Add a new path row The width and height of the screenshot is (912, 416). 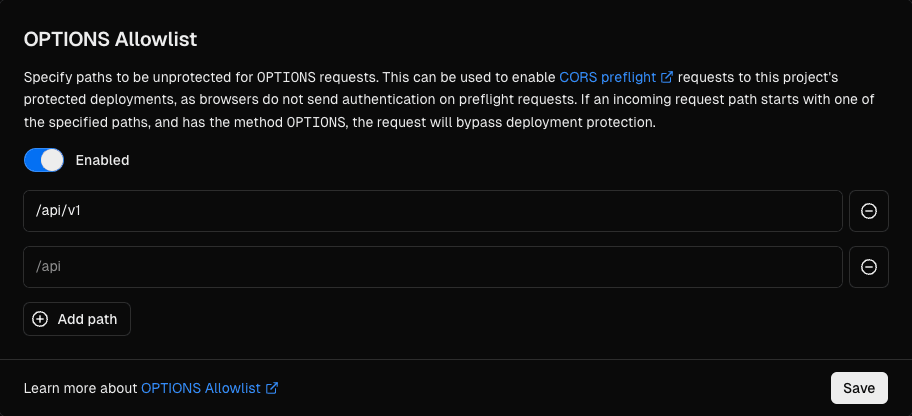click(77, 319)
